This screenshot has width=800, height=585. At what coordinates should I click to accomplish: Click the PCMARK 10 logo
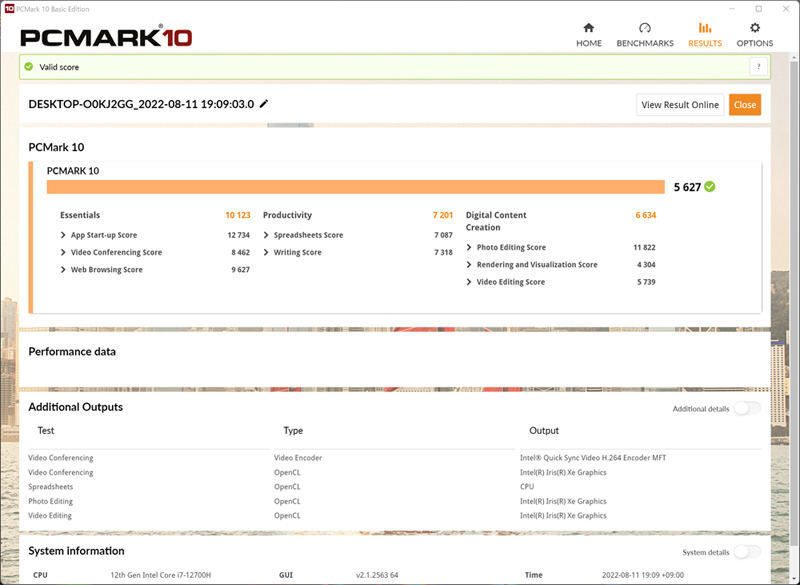pyautogui.click(x=106, y=37)
